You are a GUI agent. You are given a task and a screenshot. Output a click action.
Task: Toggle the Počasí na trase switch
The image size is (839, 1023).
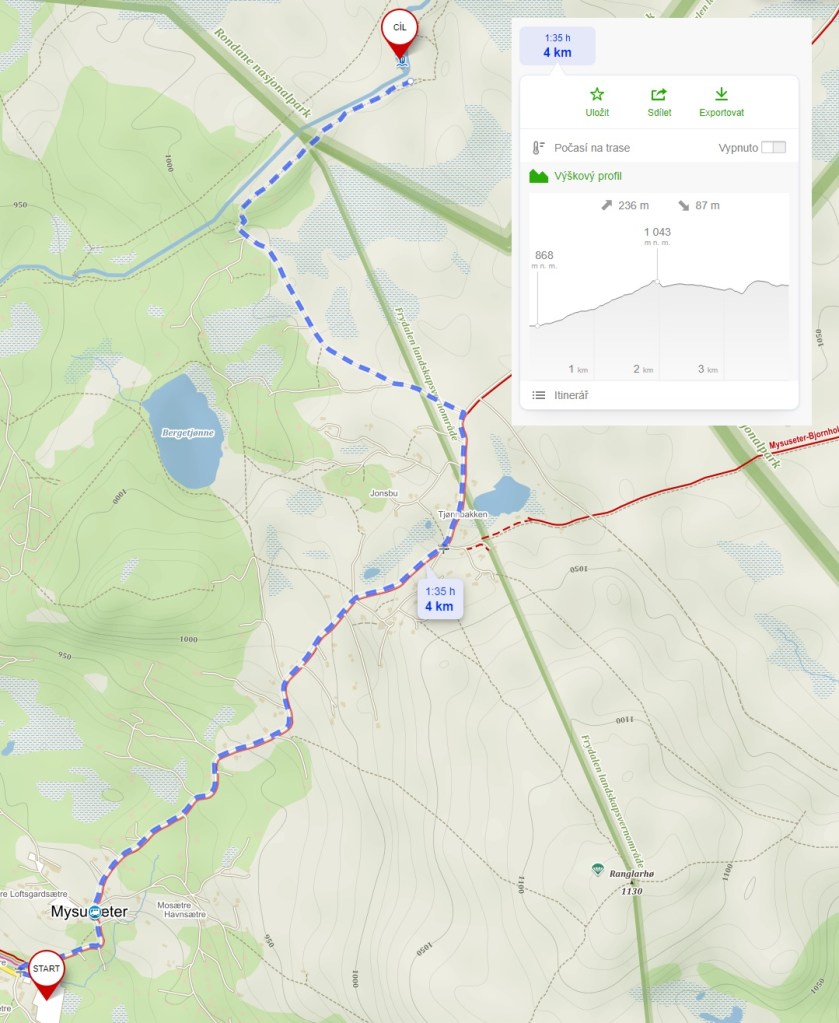[x=774, y=147]
